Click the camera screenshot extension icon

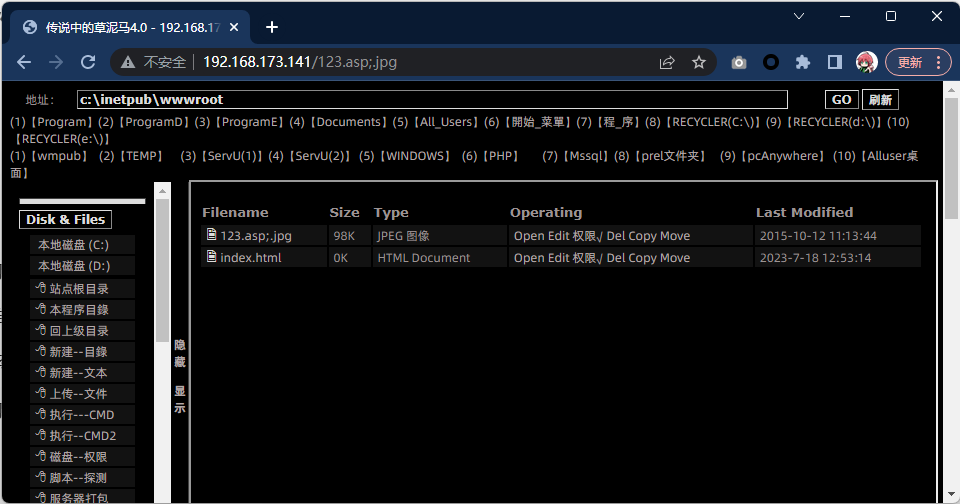739,62
